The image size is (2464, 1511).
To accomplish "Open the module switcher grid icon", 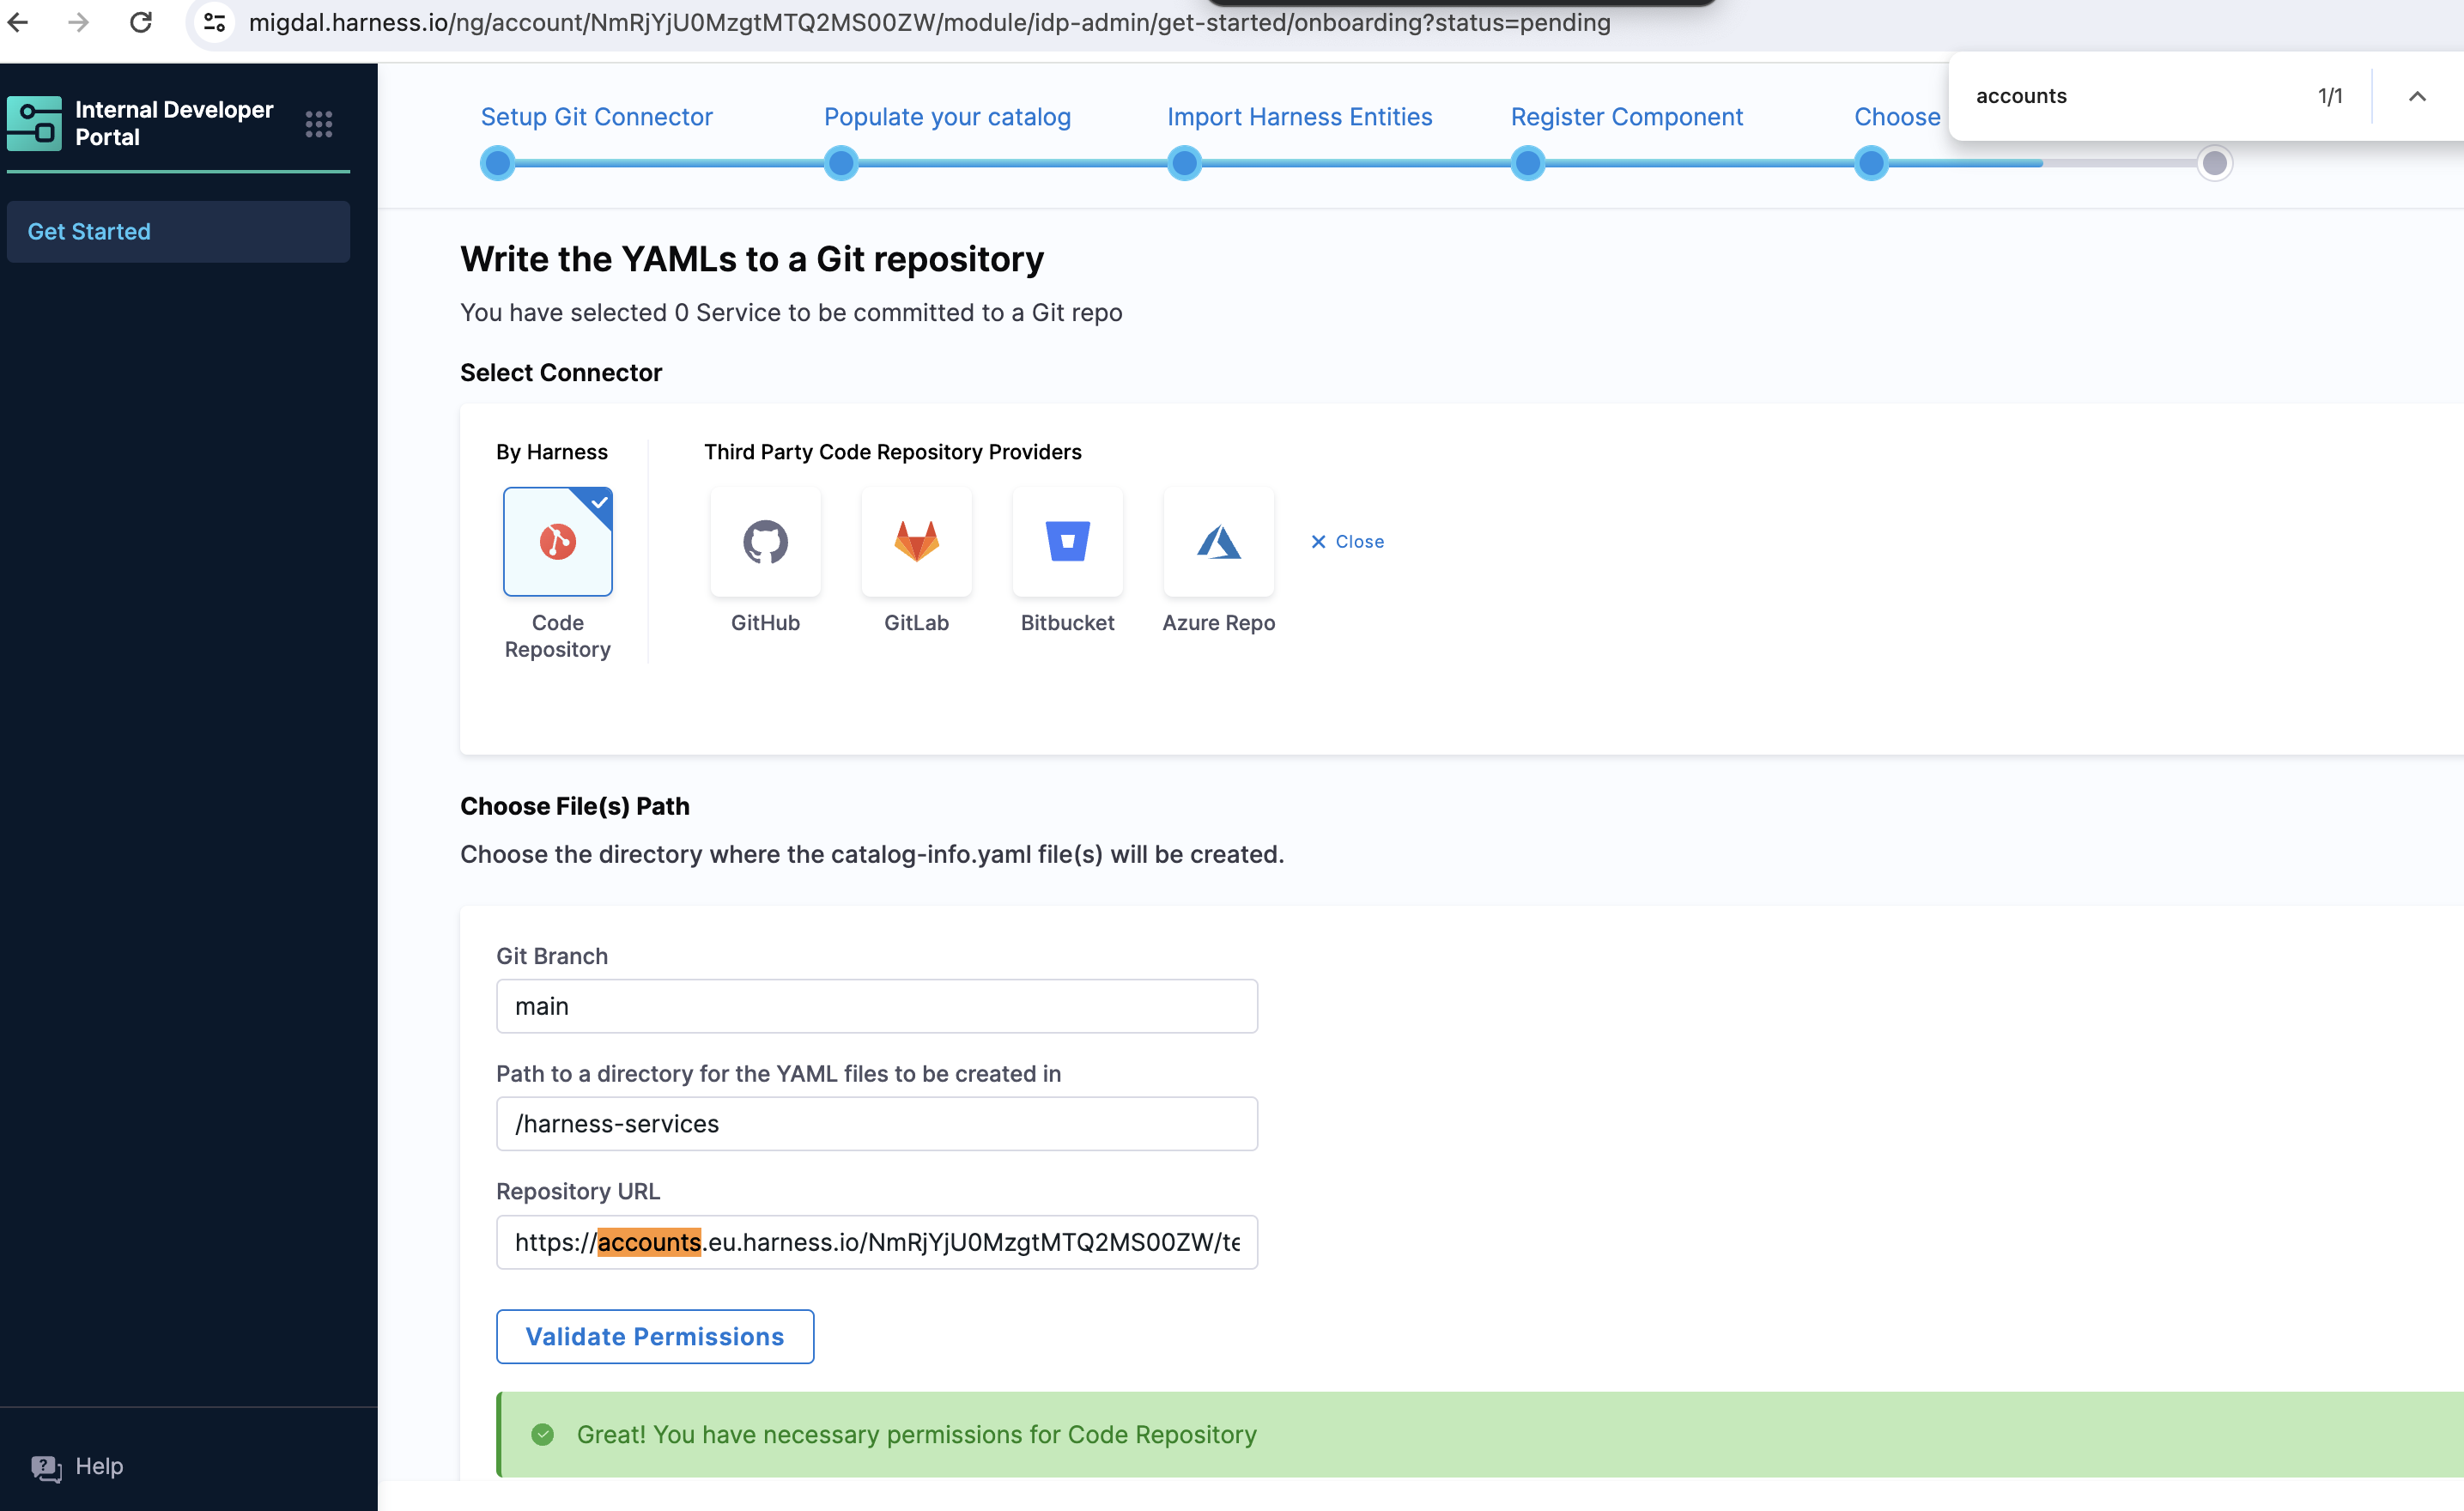I will pos(318,124).
